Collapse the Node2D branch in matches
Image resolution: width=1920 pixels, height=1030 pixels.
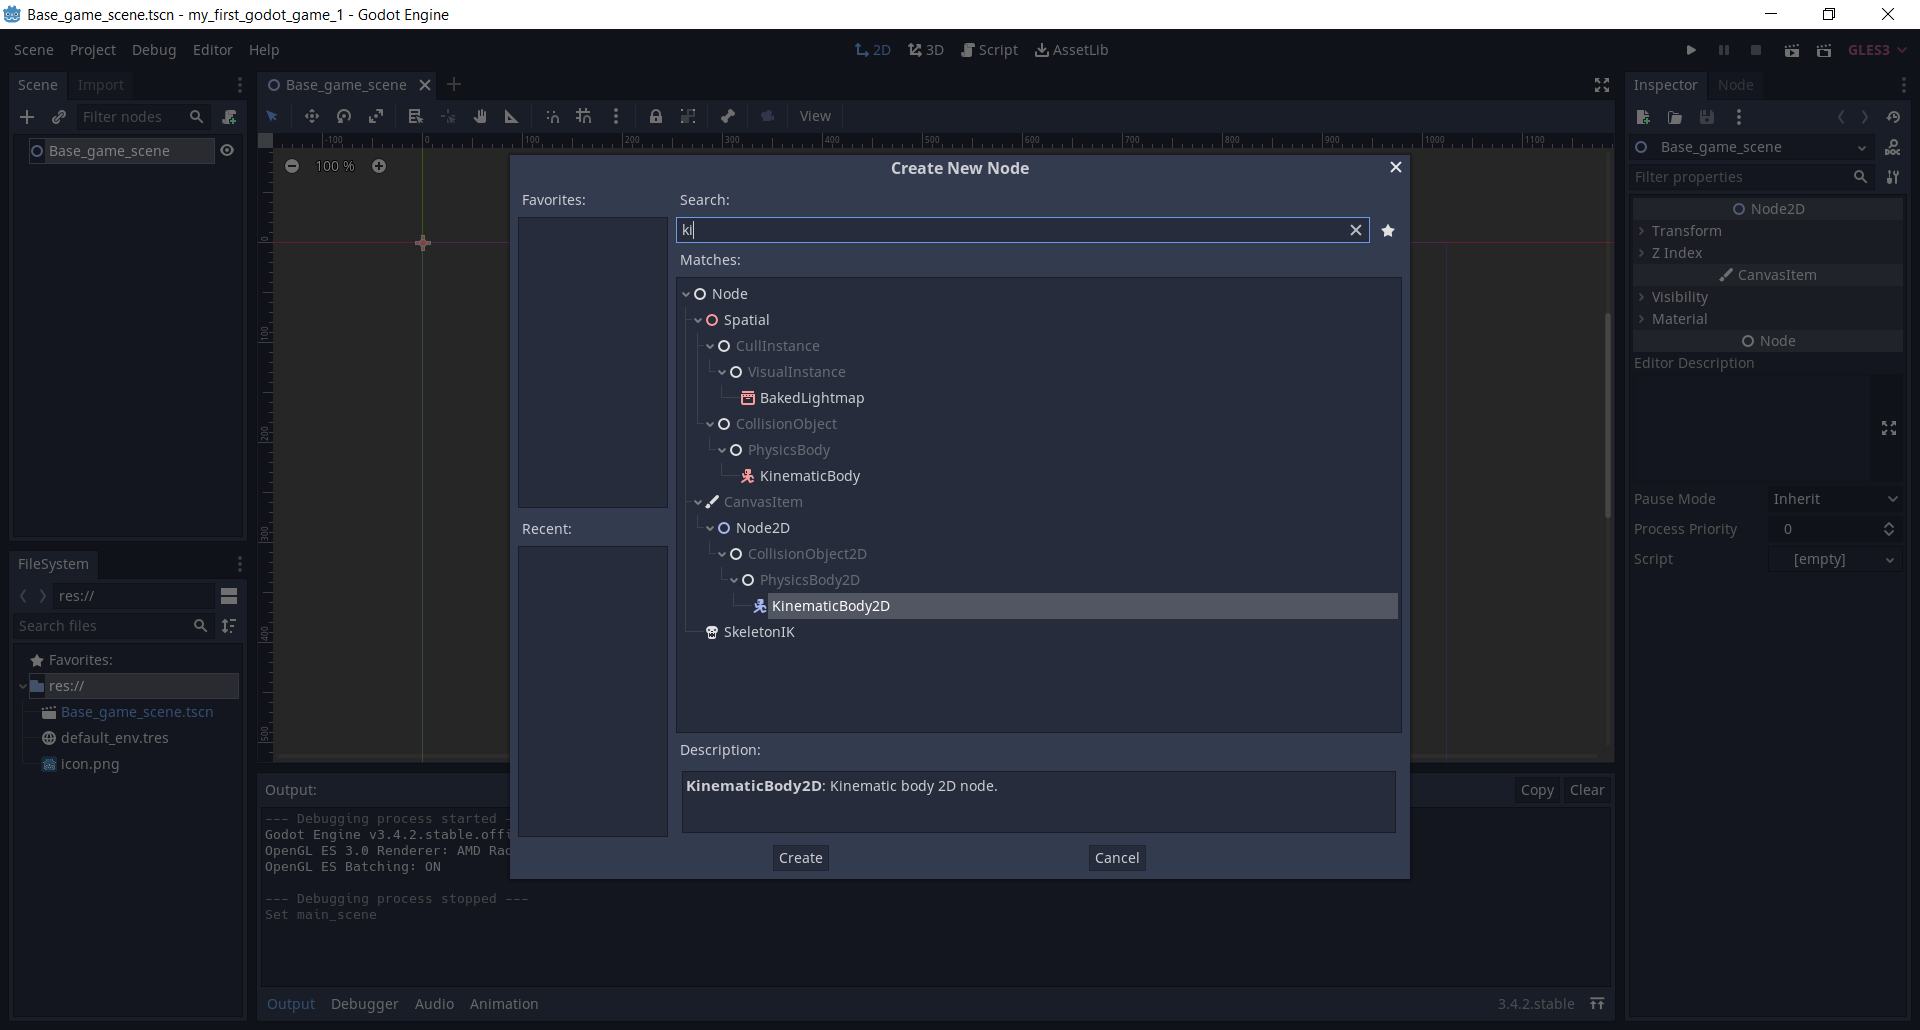(x=710, y=528)
